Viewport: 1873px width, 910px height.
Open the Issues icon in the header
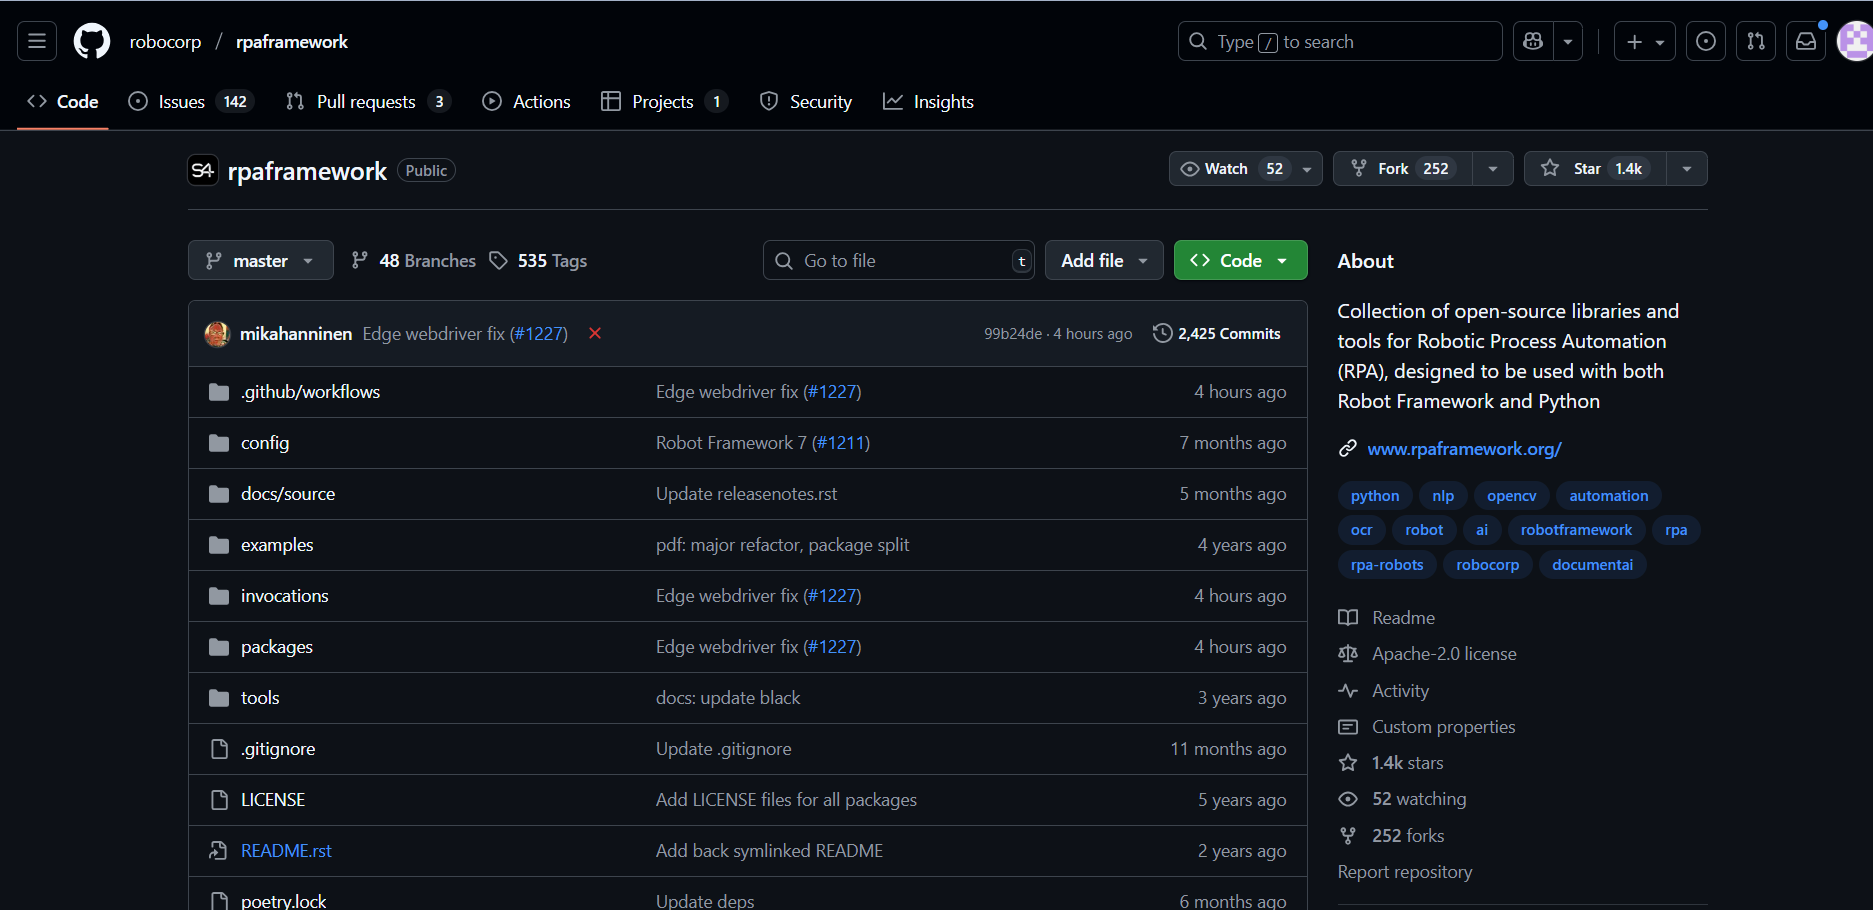tap(1706, 41)
